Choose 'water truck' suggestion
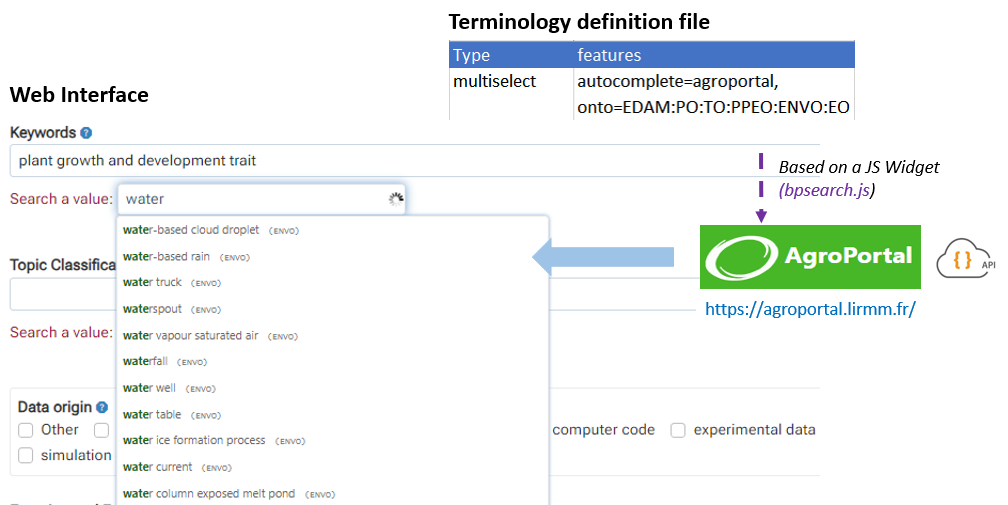Image resolution: width=1008 pixels, height=505 pixels. click(x=152, y=283)
